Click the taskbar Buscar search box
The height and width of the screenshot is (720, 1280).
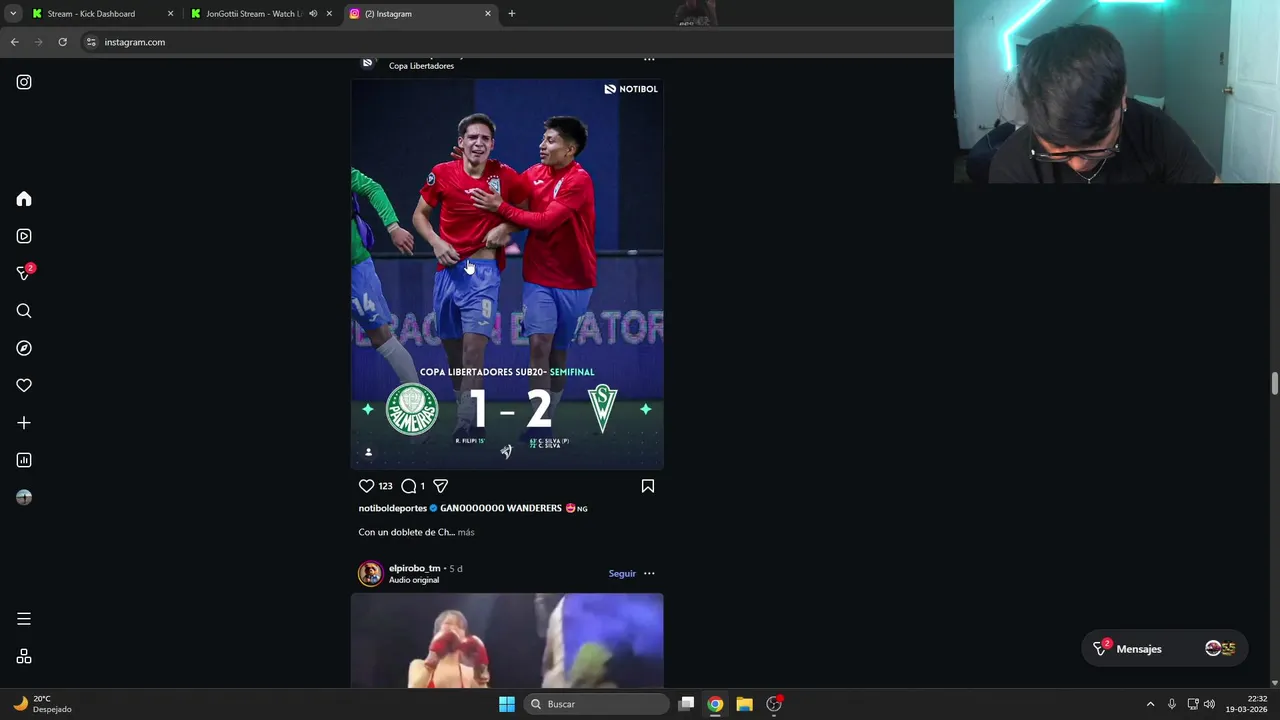pos(596,704)
